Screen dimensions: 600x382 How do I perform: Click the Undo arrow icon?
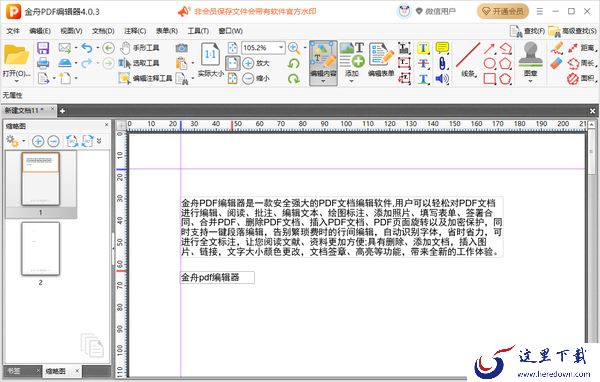(87, 48)
